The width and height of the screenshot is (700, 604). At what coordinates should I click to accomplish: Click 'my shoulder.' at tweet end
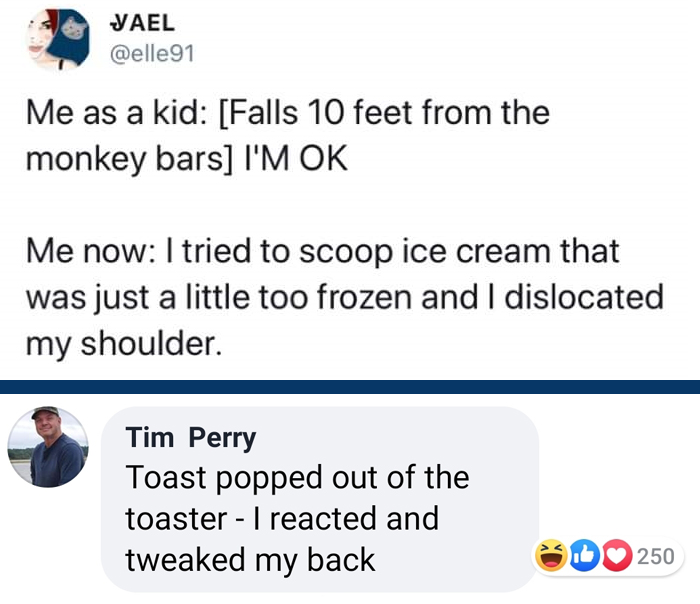pos(124,344)
